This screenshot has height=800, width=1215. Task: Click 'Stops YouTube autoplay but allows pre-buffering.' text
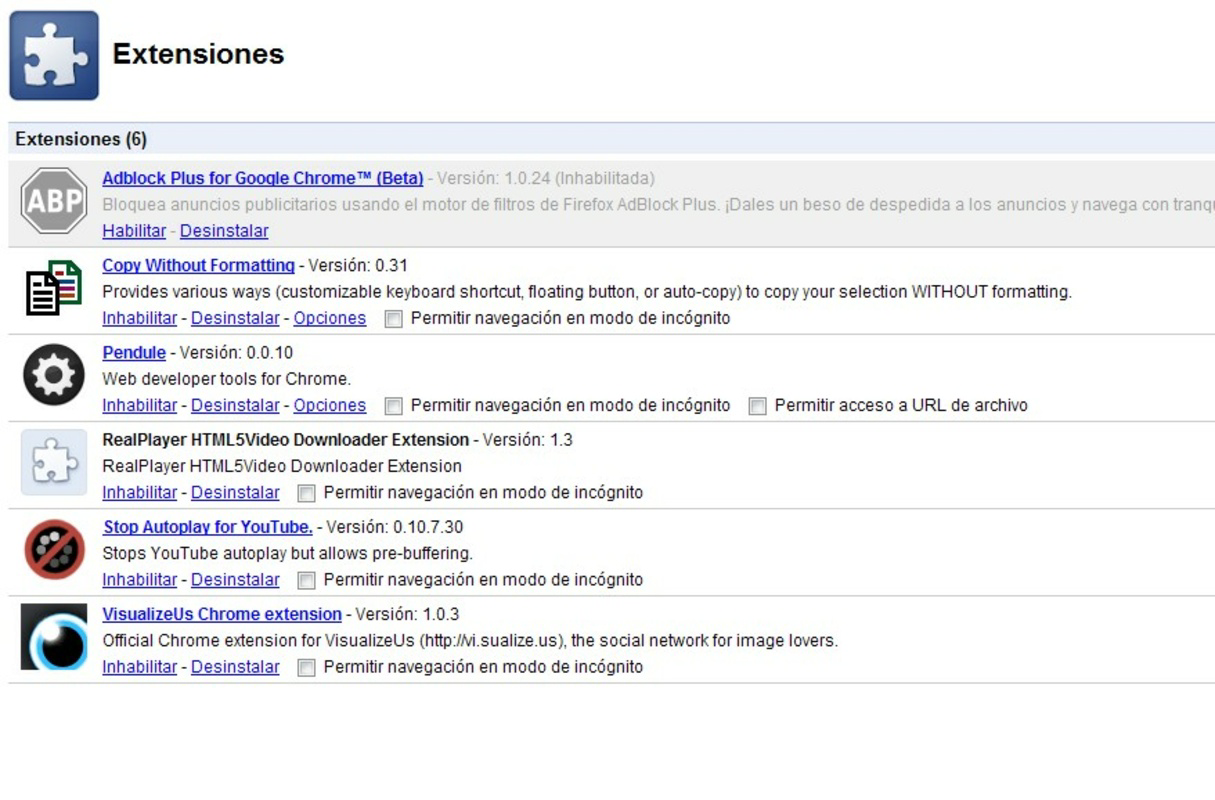pyautogui.click(x=287, y=554)
